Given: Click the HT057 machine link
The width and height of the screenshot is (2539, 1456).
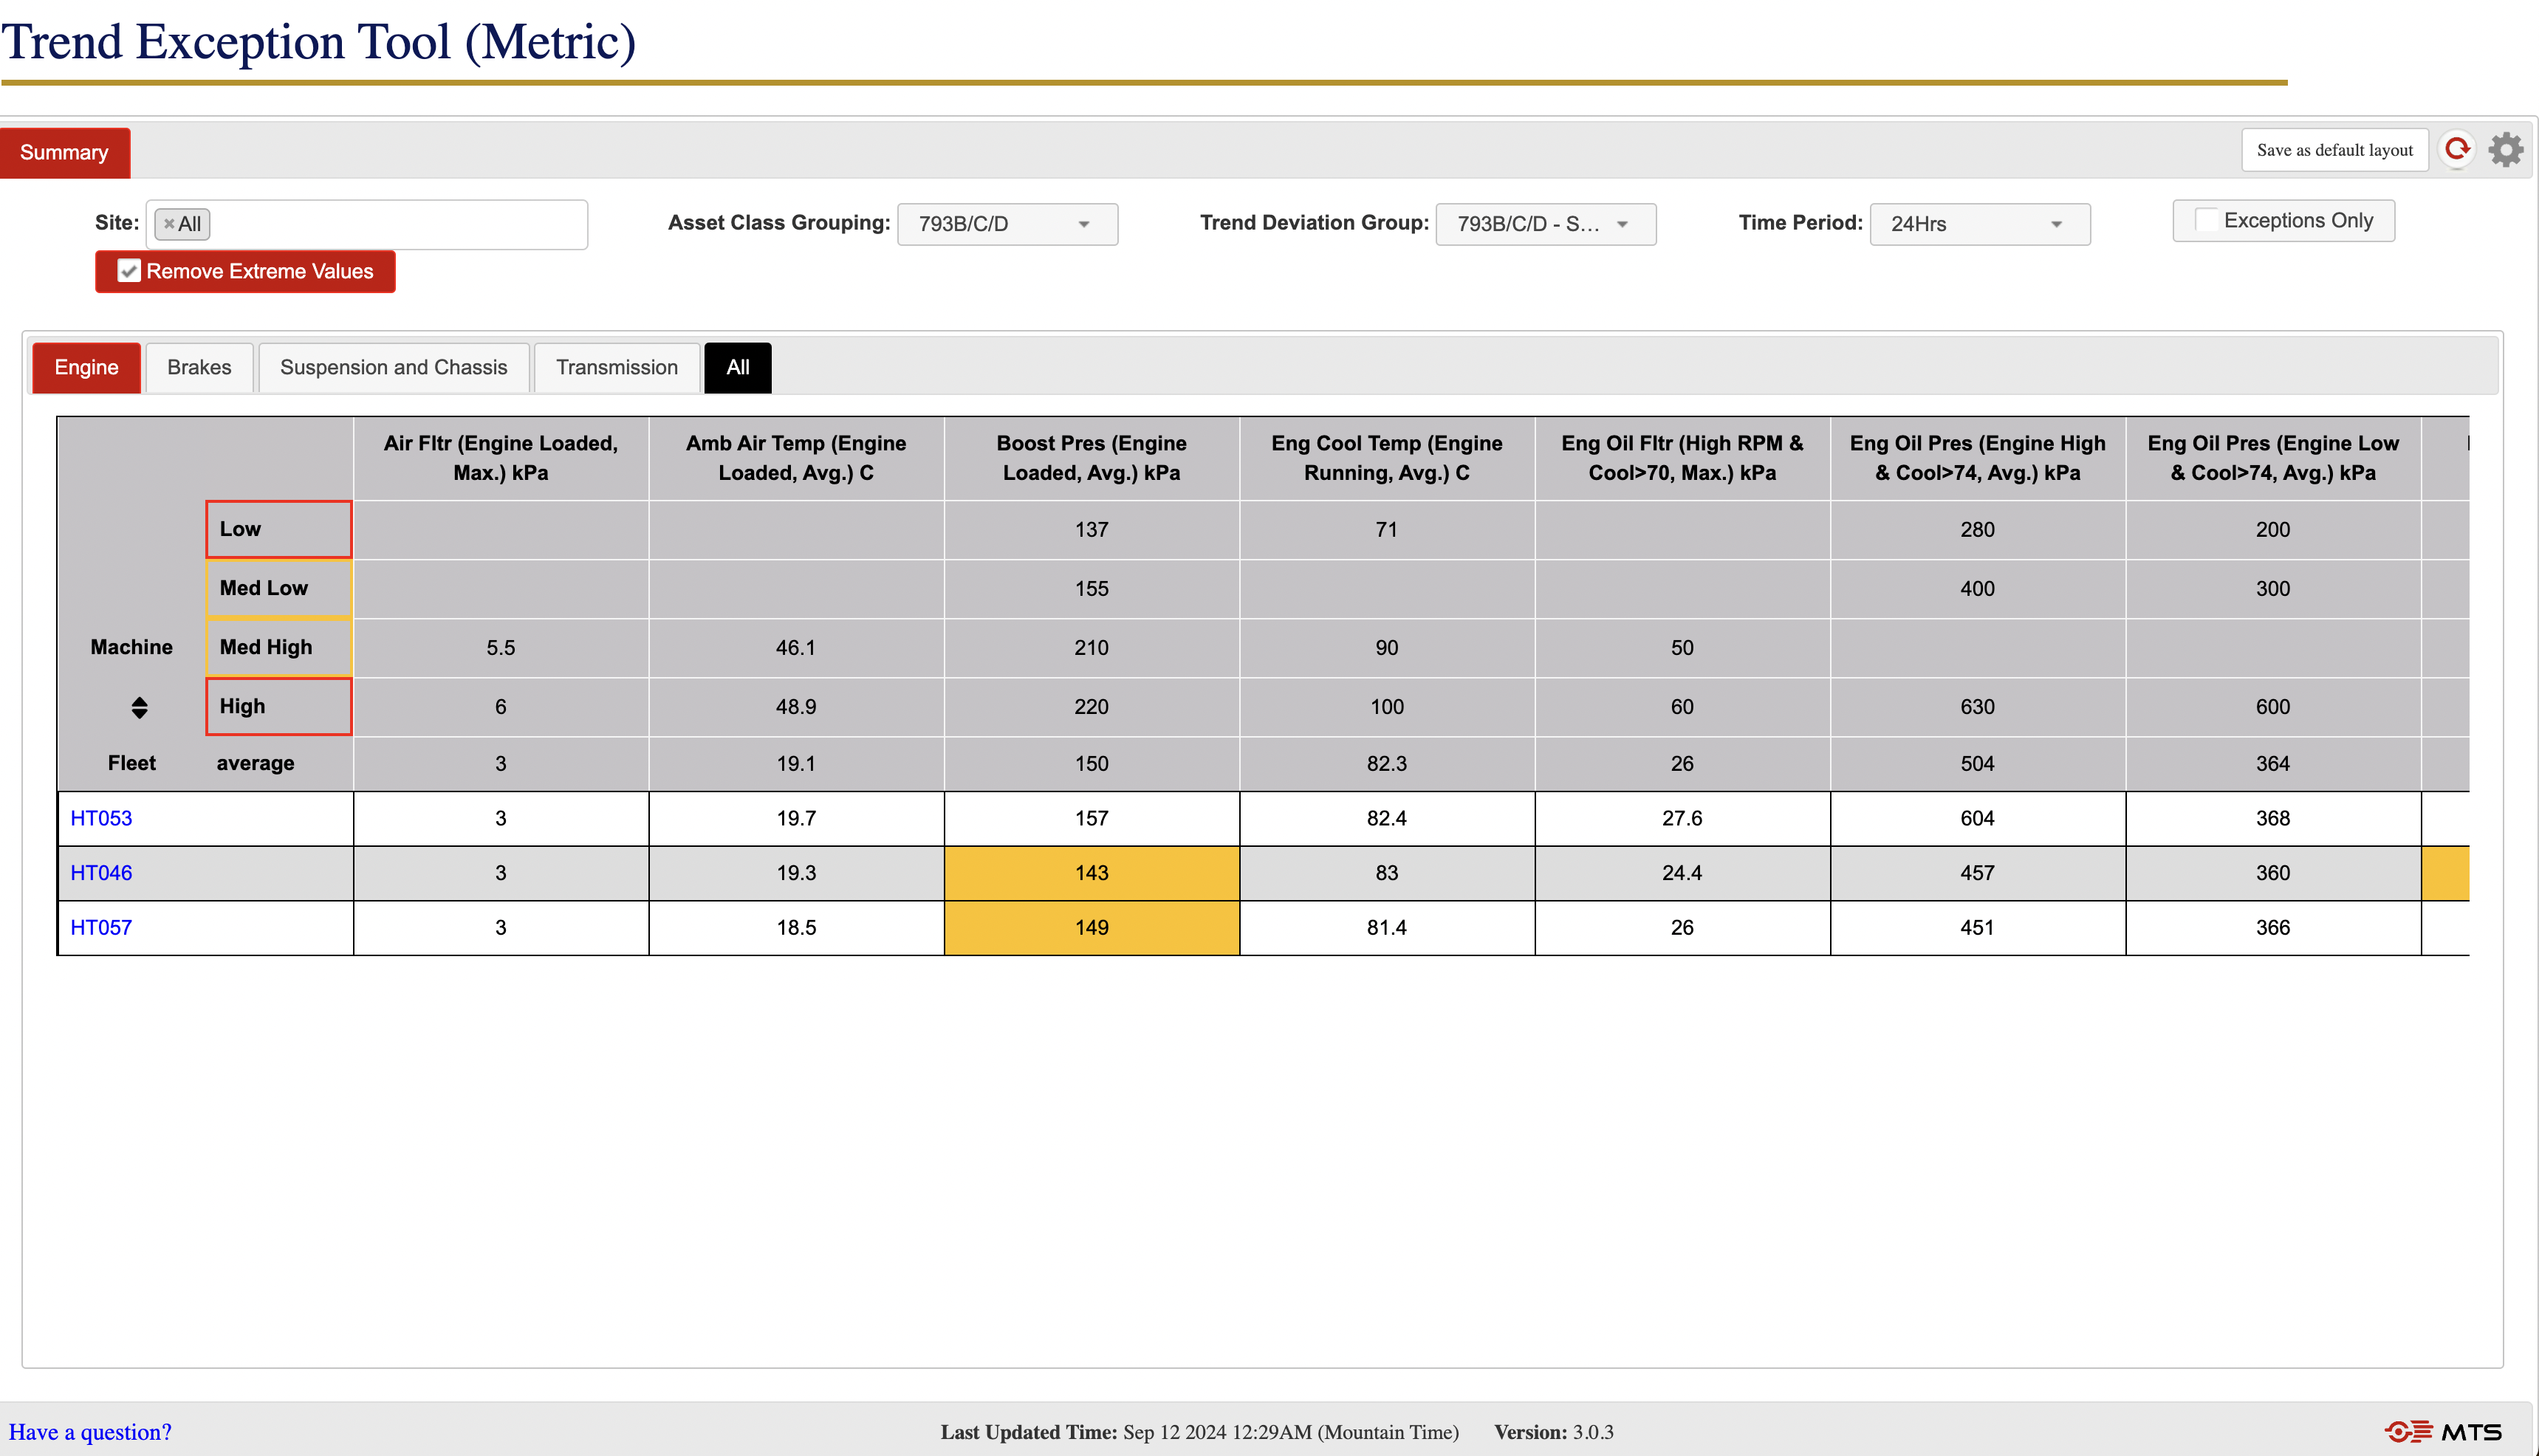Looking at the screenshot, I should 100,926.
